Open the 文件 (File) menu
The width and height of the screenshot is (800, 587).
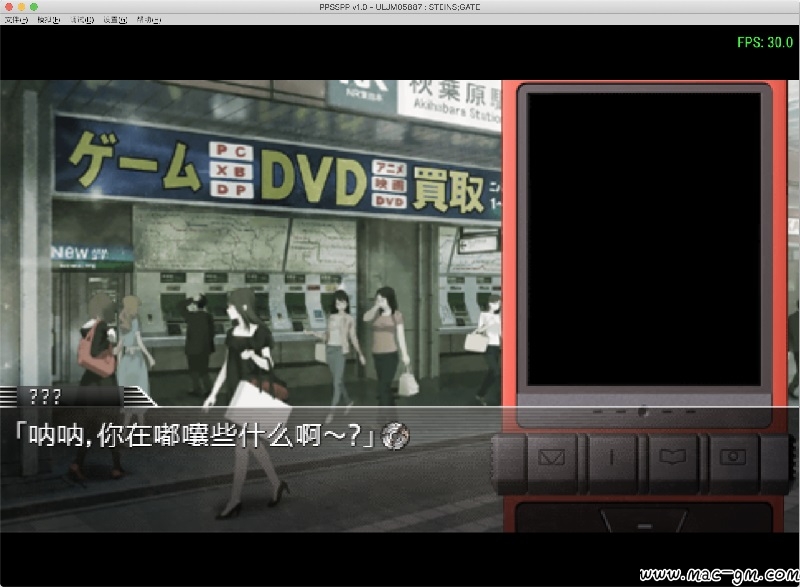[x=16, y=20]
